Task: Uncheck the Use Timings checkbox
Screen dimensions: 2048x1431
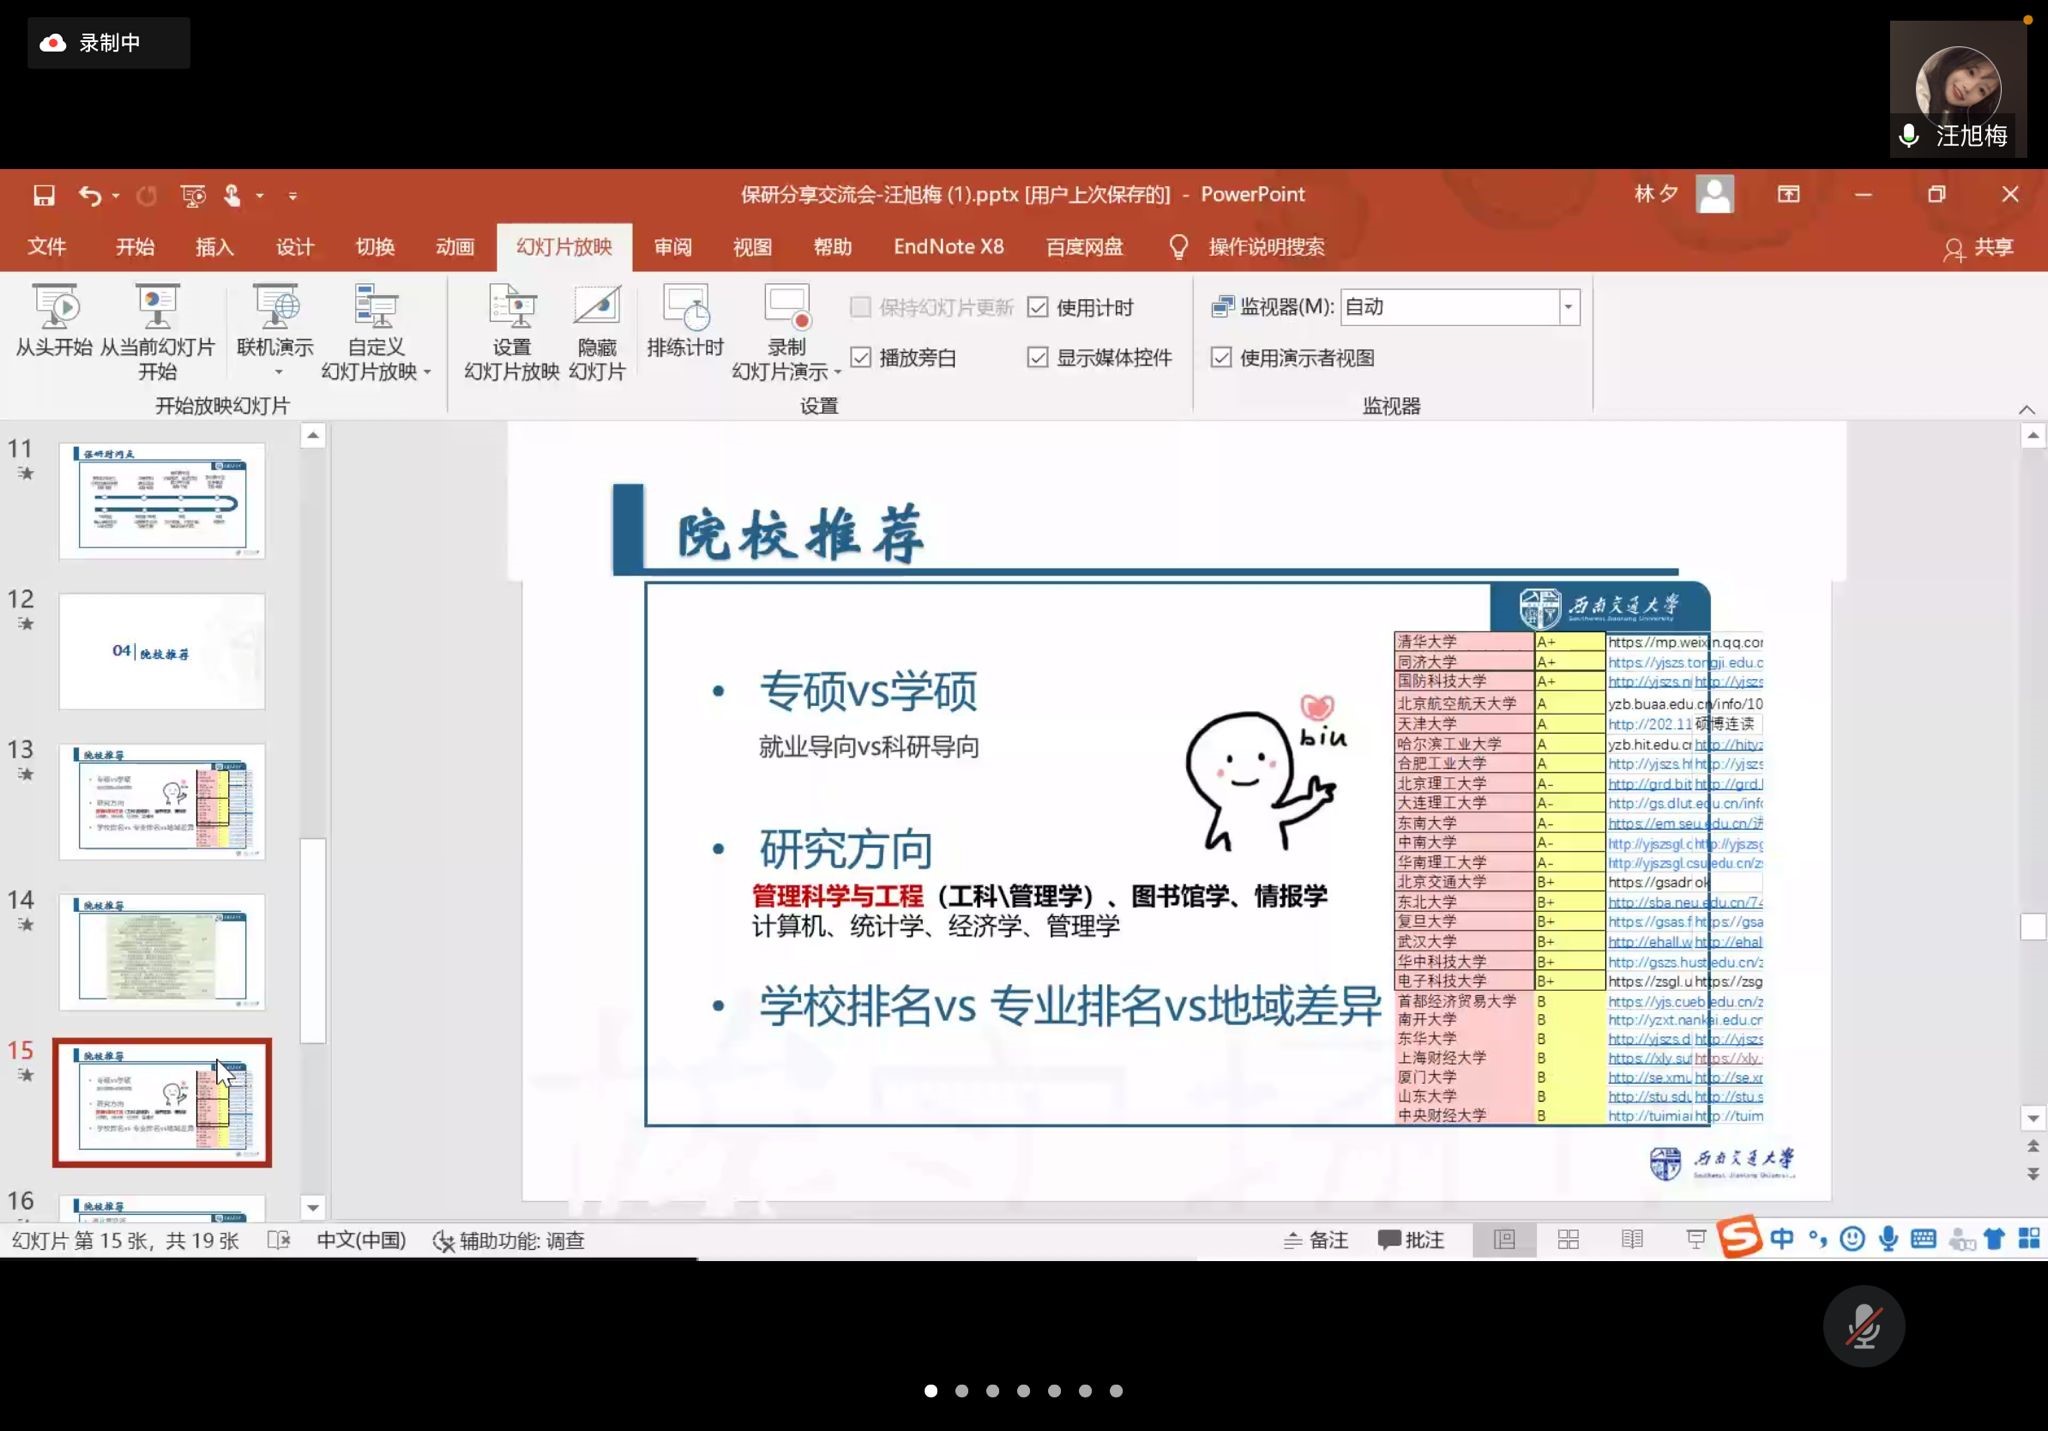Action: 1038,308
